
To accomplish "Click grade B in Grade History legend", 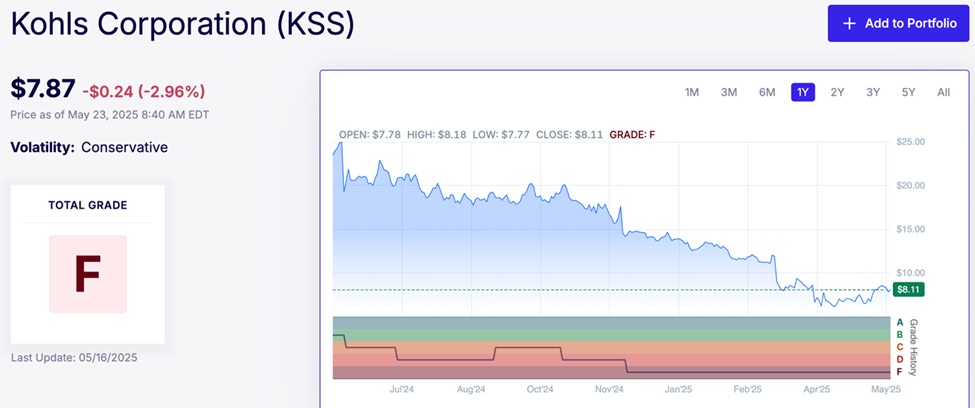I will (899, 335).
